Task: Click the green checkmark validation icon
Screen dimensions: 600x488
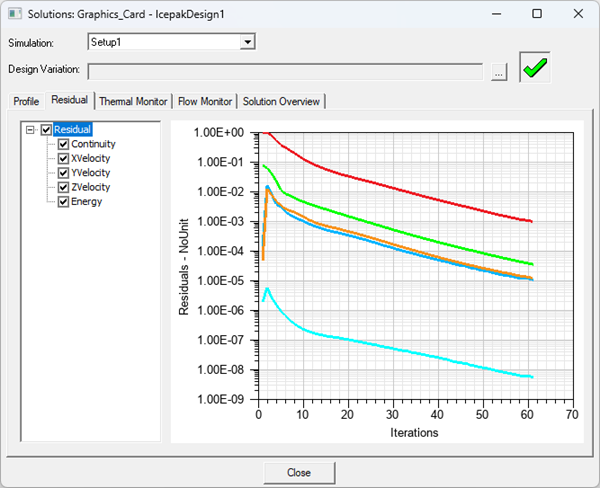Action: (x=534, y=68)
